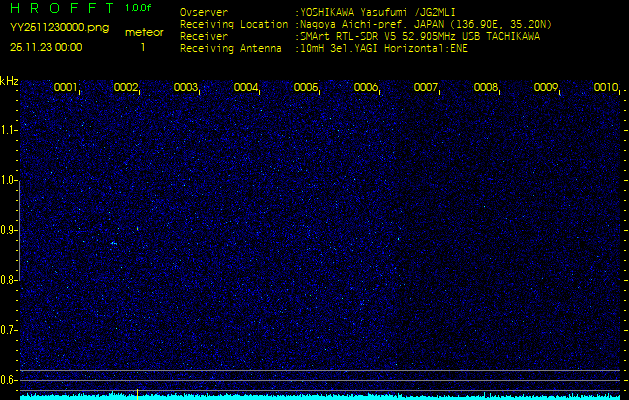Click the 1.0.0f version label
This screenshot has height=400, width=629.
[138, 8]
